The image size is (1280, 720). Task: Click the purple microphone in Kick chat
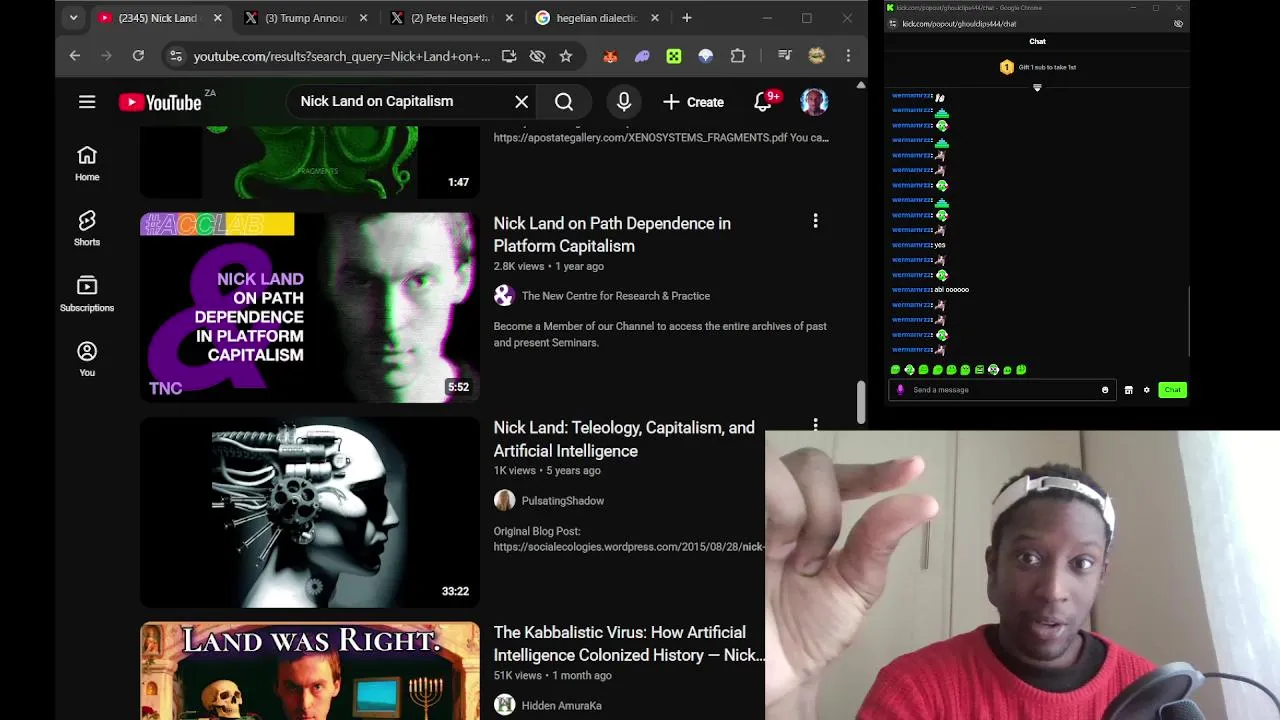pos(900,390)
